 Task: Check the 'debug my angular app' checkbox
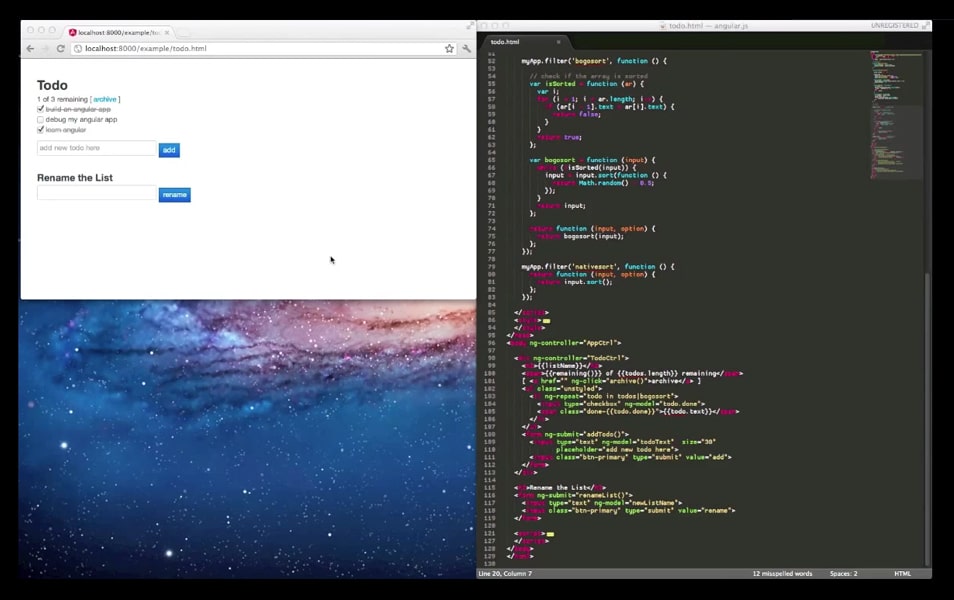tap(40, 119)
